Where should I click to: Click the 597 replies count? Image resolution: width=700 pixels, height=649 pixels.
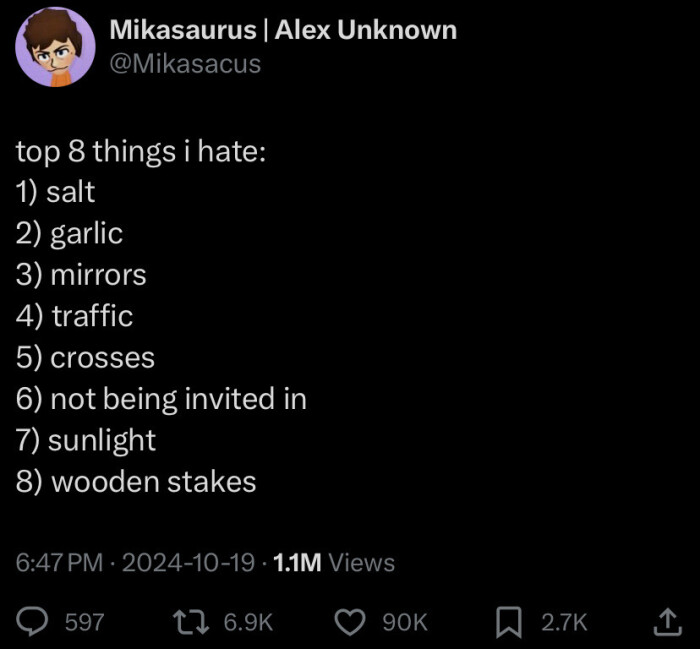point(84,622)
